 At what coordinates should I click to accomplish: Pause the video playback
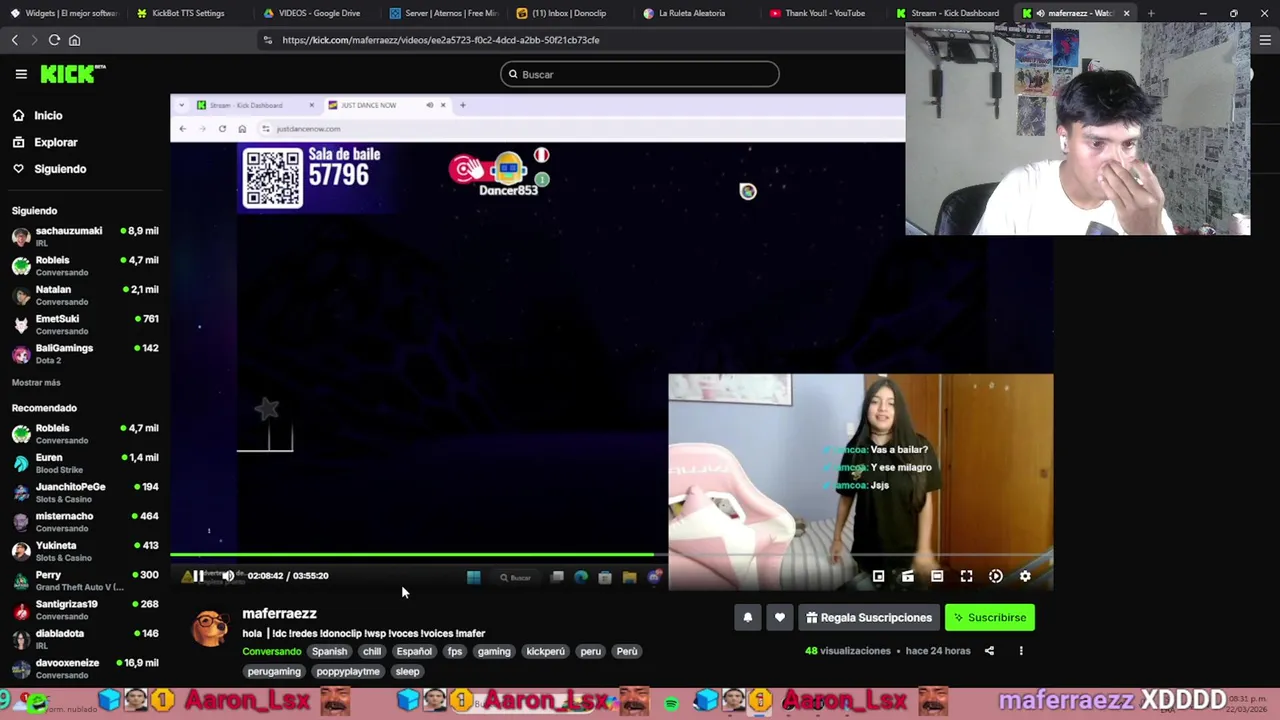click(198, 575)
